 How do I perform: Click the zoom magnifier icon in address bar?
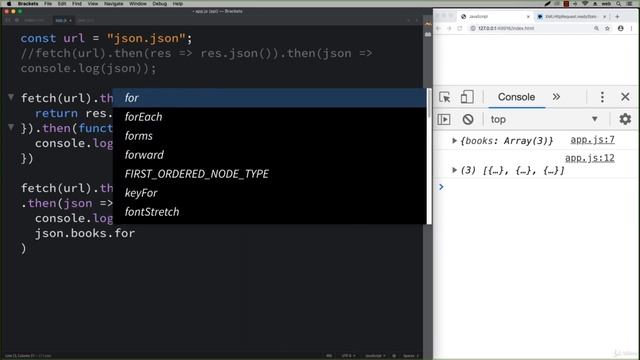(x=596, y=29)
